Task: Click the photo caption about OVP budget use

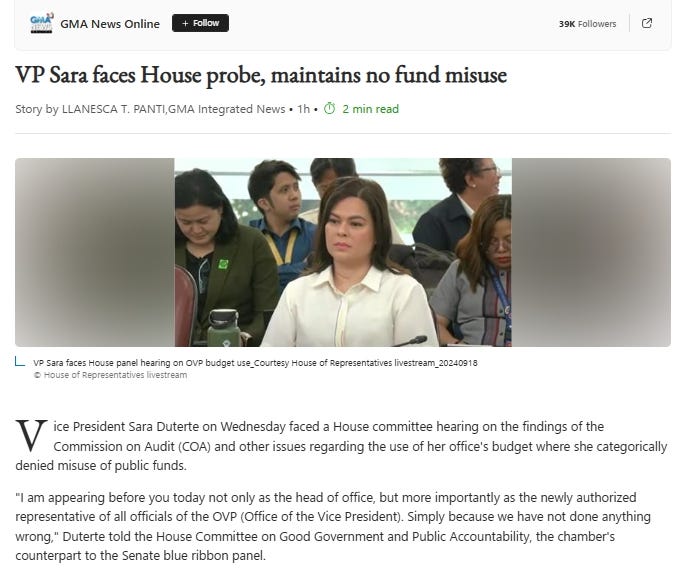Action: [x=255, y=363]
